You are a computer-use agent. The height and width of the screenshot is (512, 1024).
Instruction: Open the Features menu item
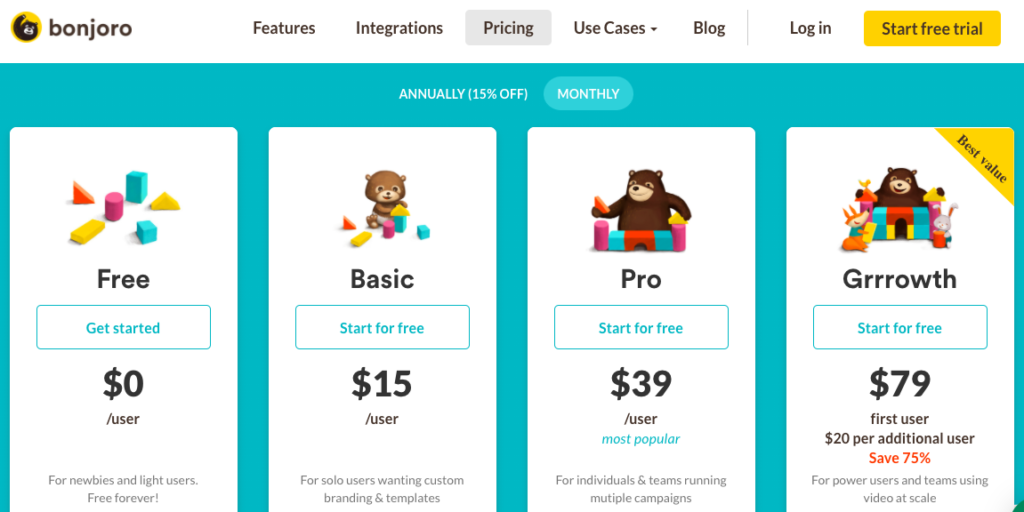pos(284,28)
